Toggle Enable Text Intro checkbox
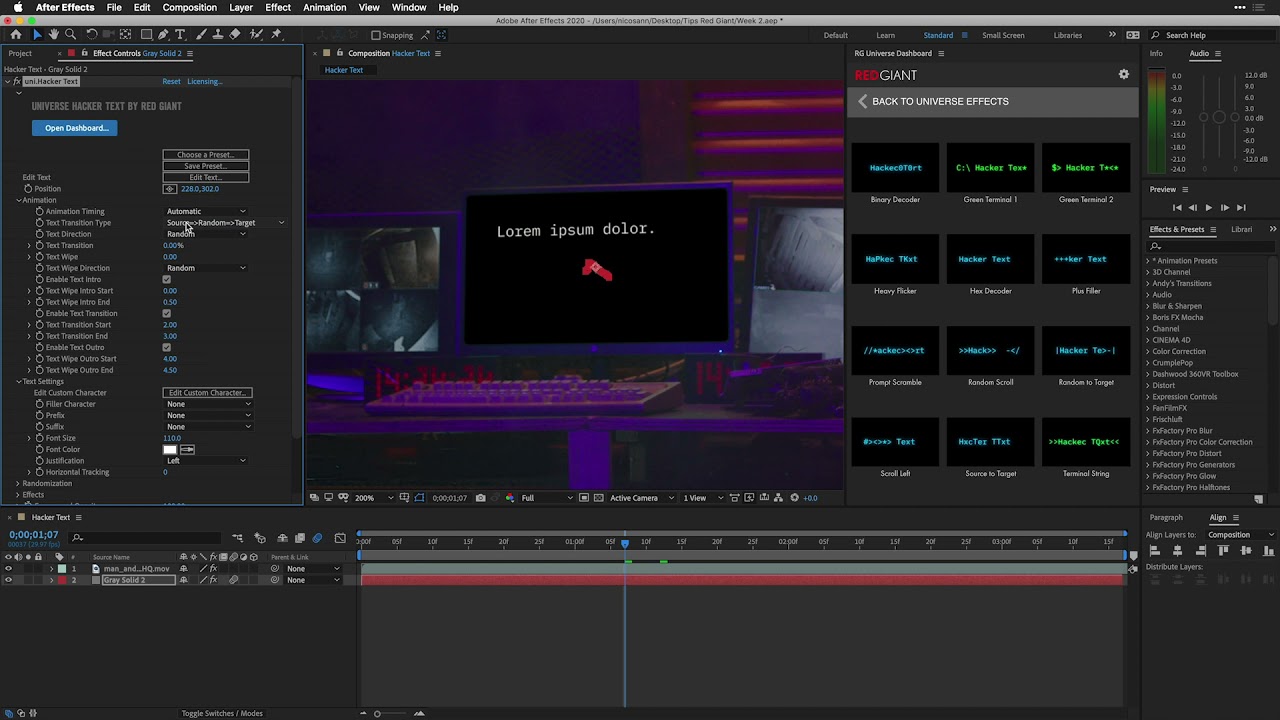The height and width of the screenshot is (720, 1280). [167, 280]
